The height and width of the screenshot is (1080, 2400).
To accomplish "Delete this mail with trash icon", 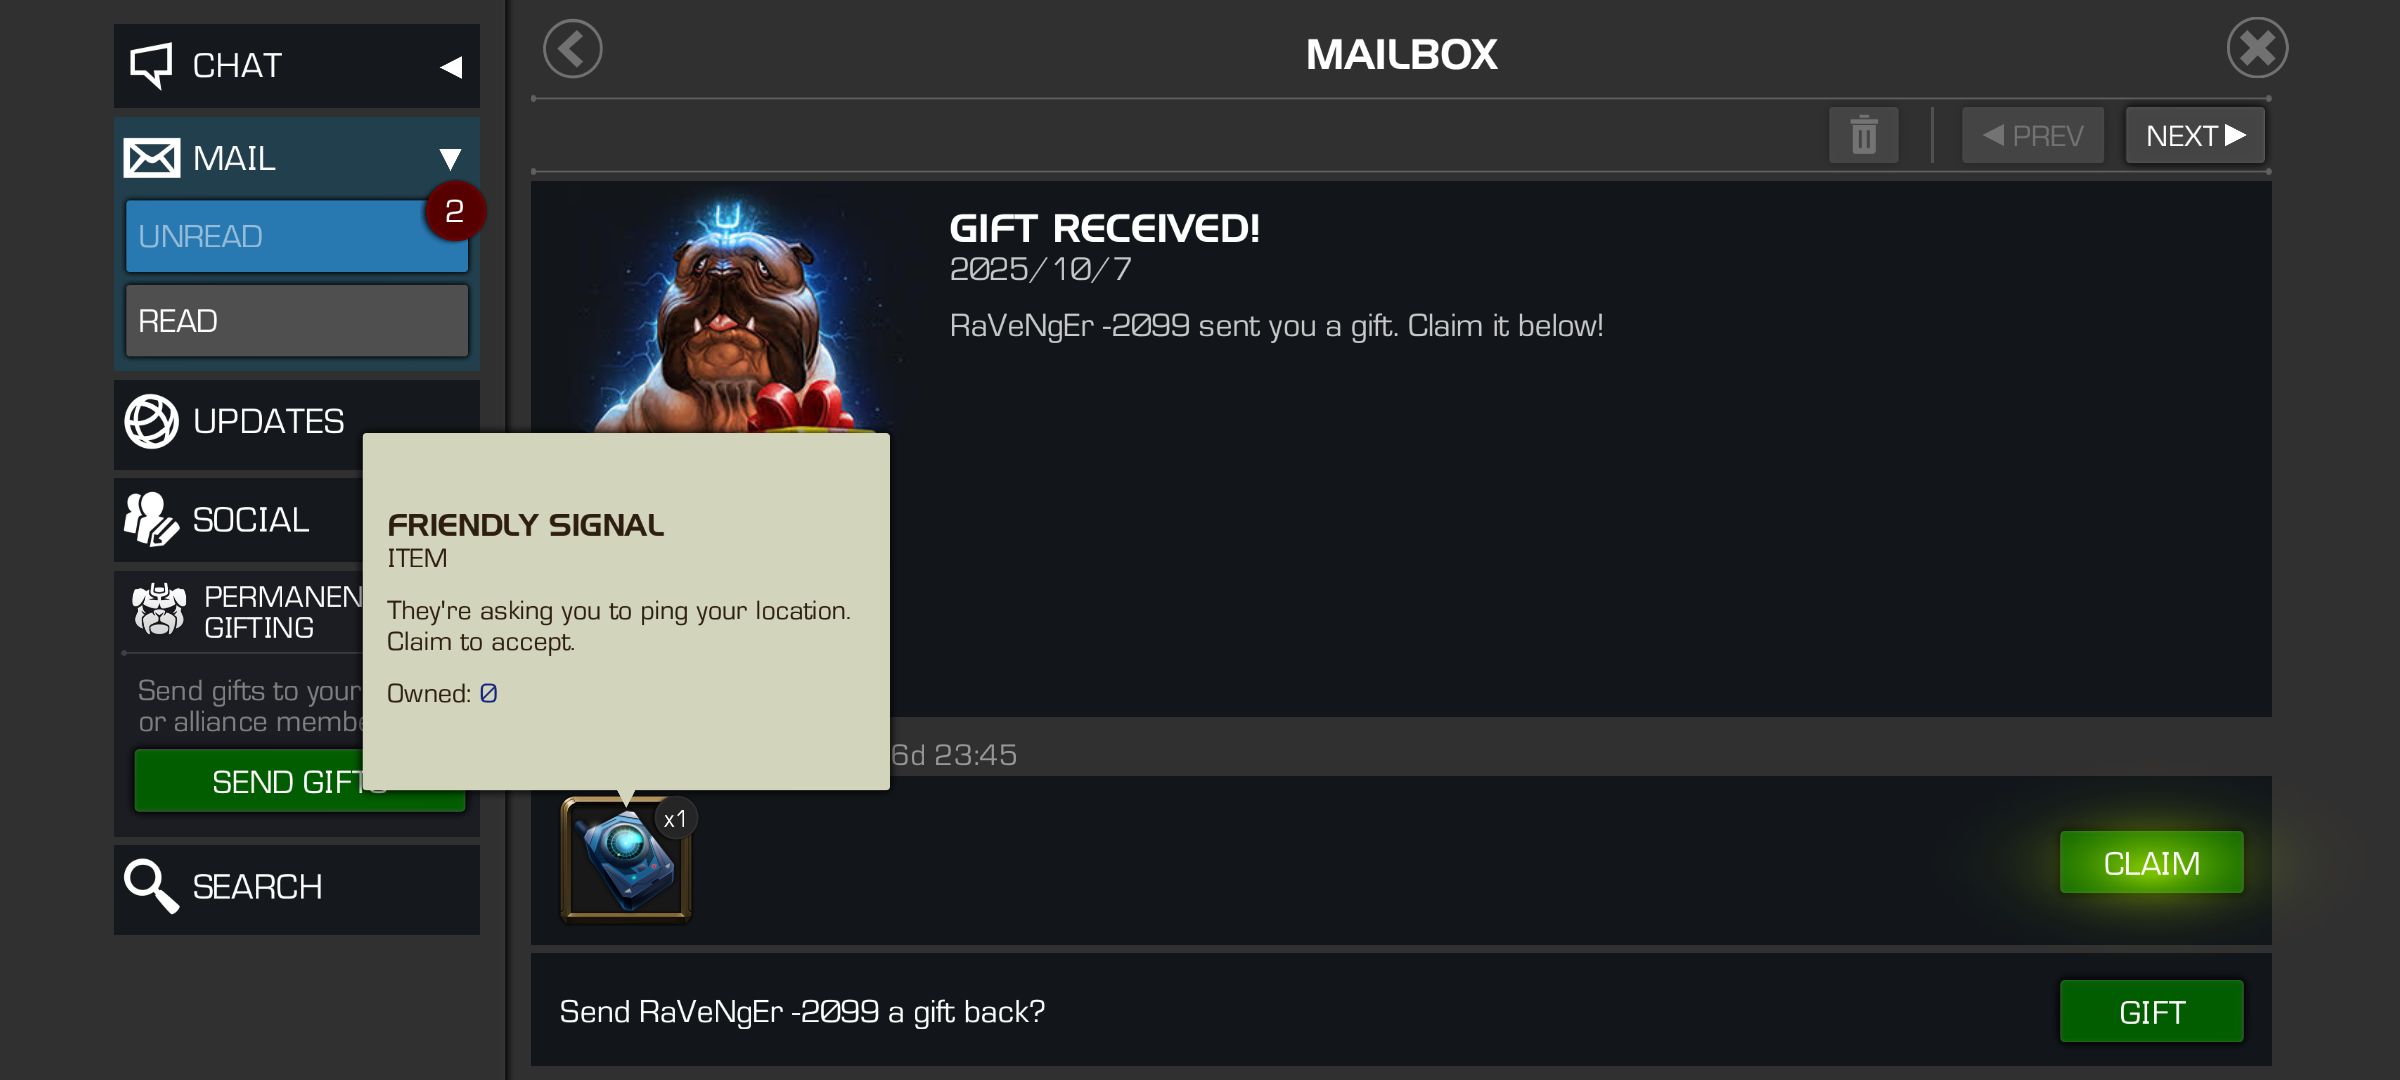I will click(x=1864, y=135).
